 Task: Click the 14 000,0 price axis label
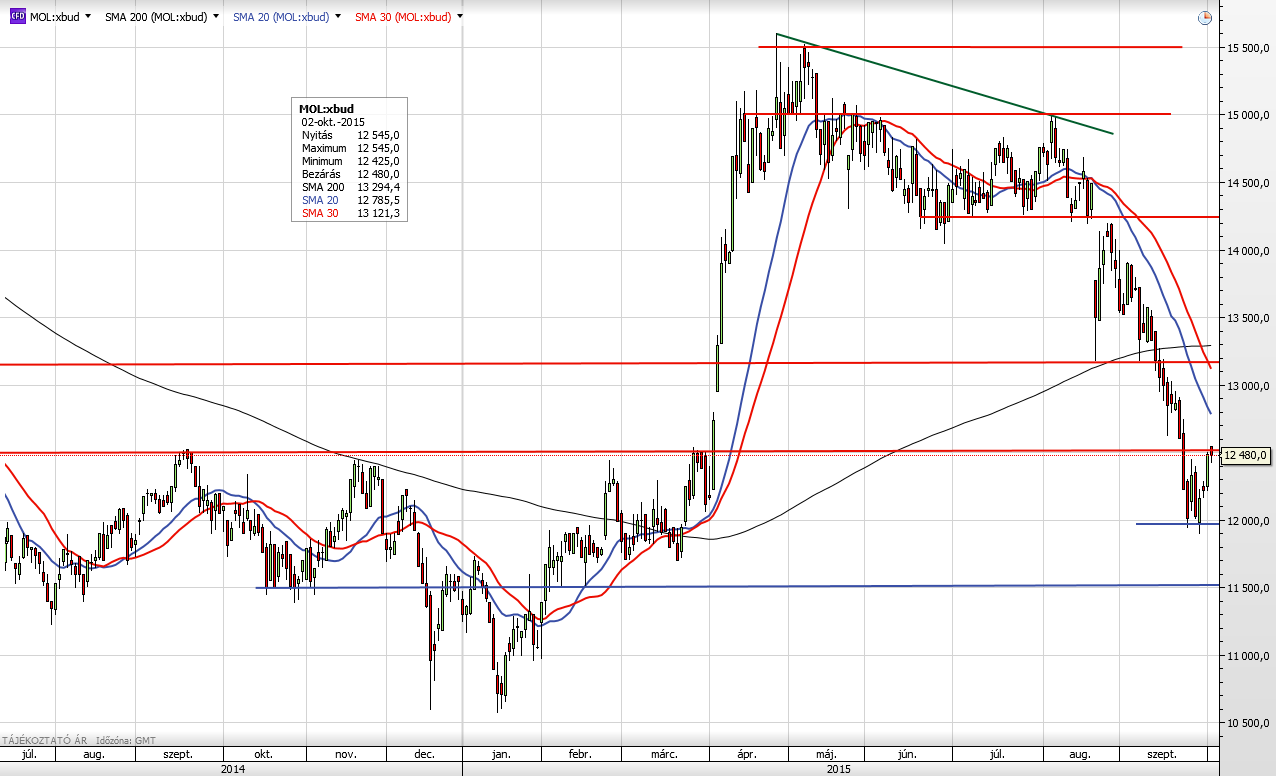coord(1248,251)
